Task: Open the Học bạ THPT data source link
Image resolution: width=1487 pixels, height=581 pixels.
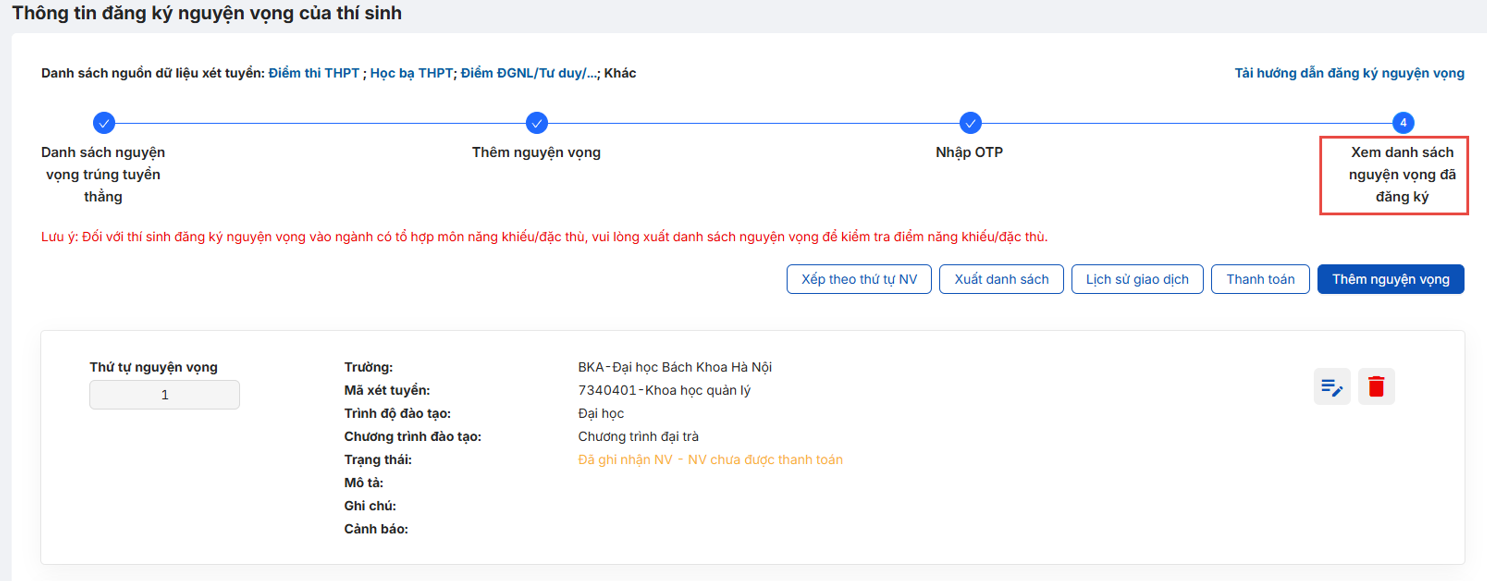Action: [412, 73]
